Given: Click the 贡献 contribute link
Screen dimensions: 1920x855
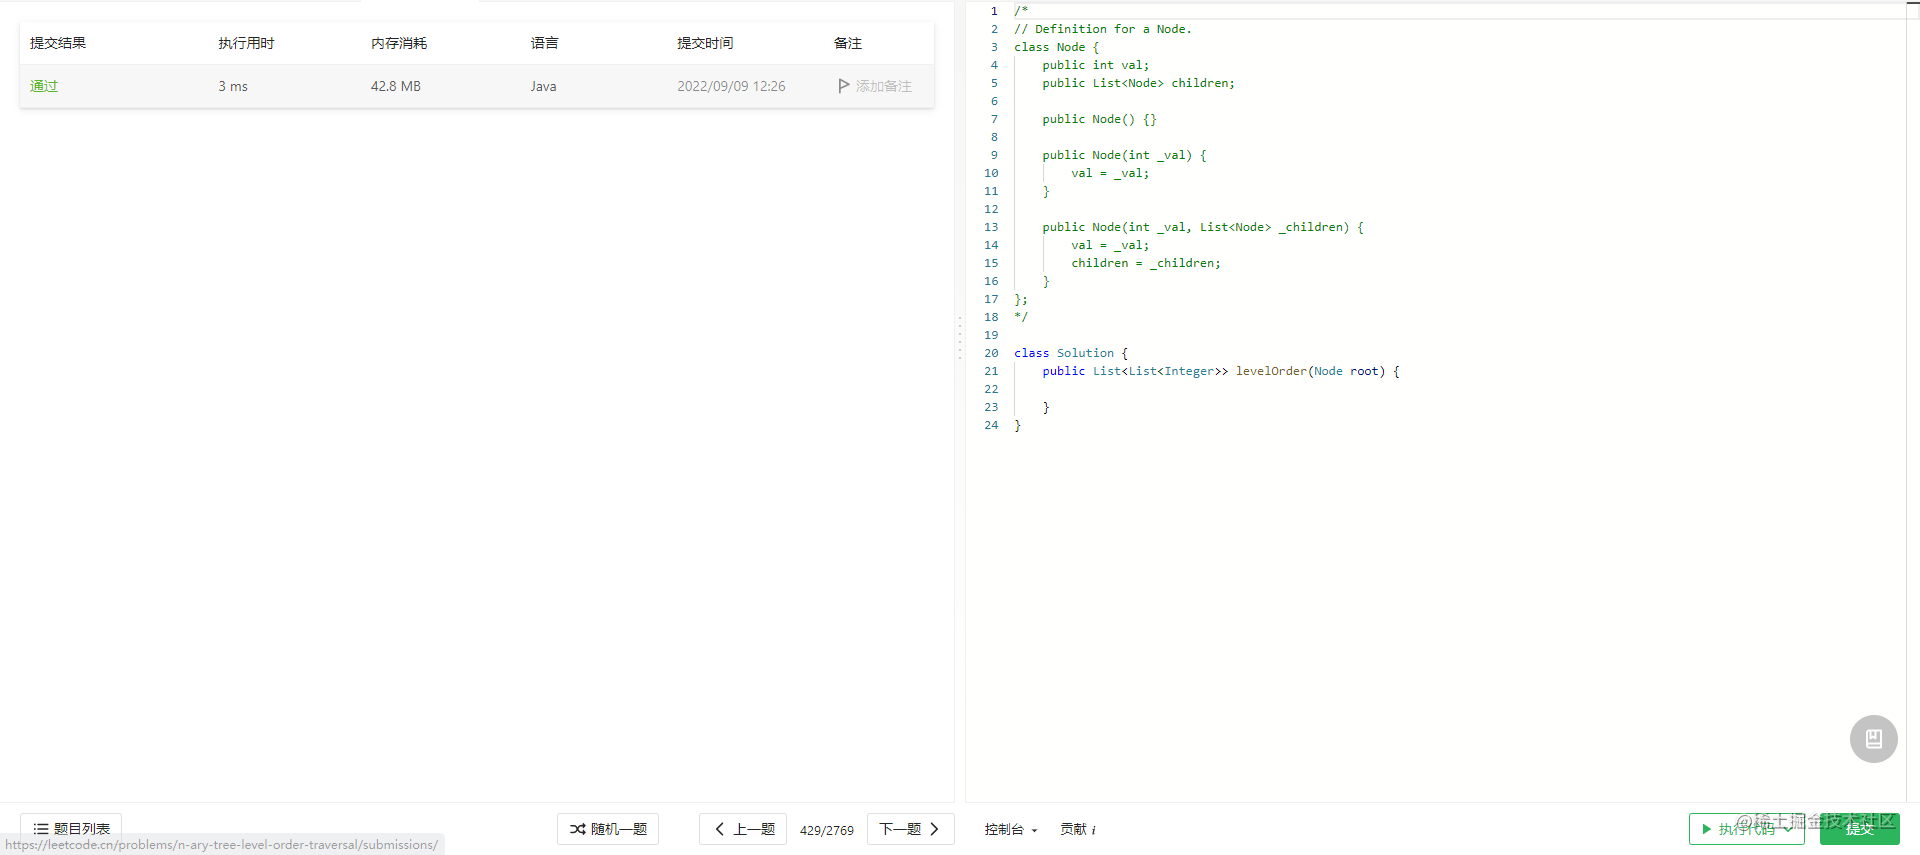Looking at the screenshot, I should [x=1078, y=830].
